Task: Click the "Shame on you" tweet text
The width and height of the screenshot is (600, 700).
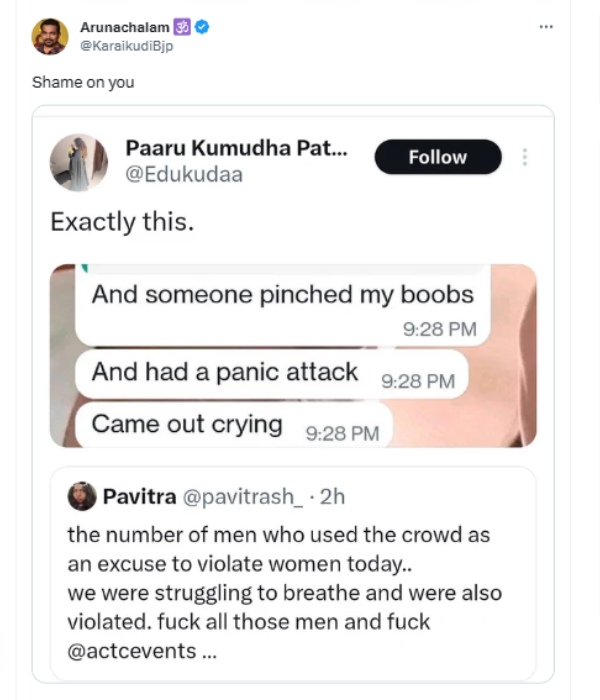Action: (83, 82)
